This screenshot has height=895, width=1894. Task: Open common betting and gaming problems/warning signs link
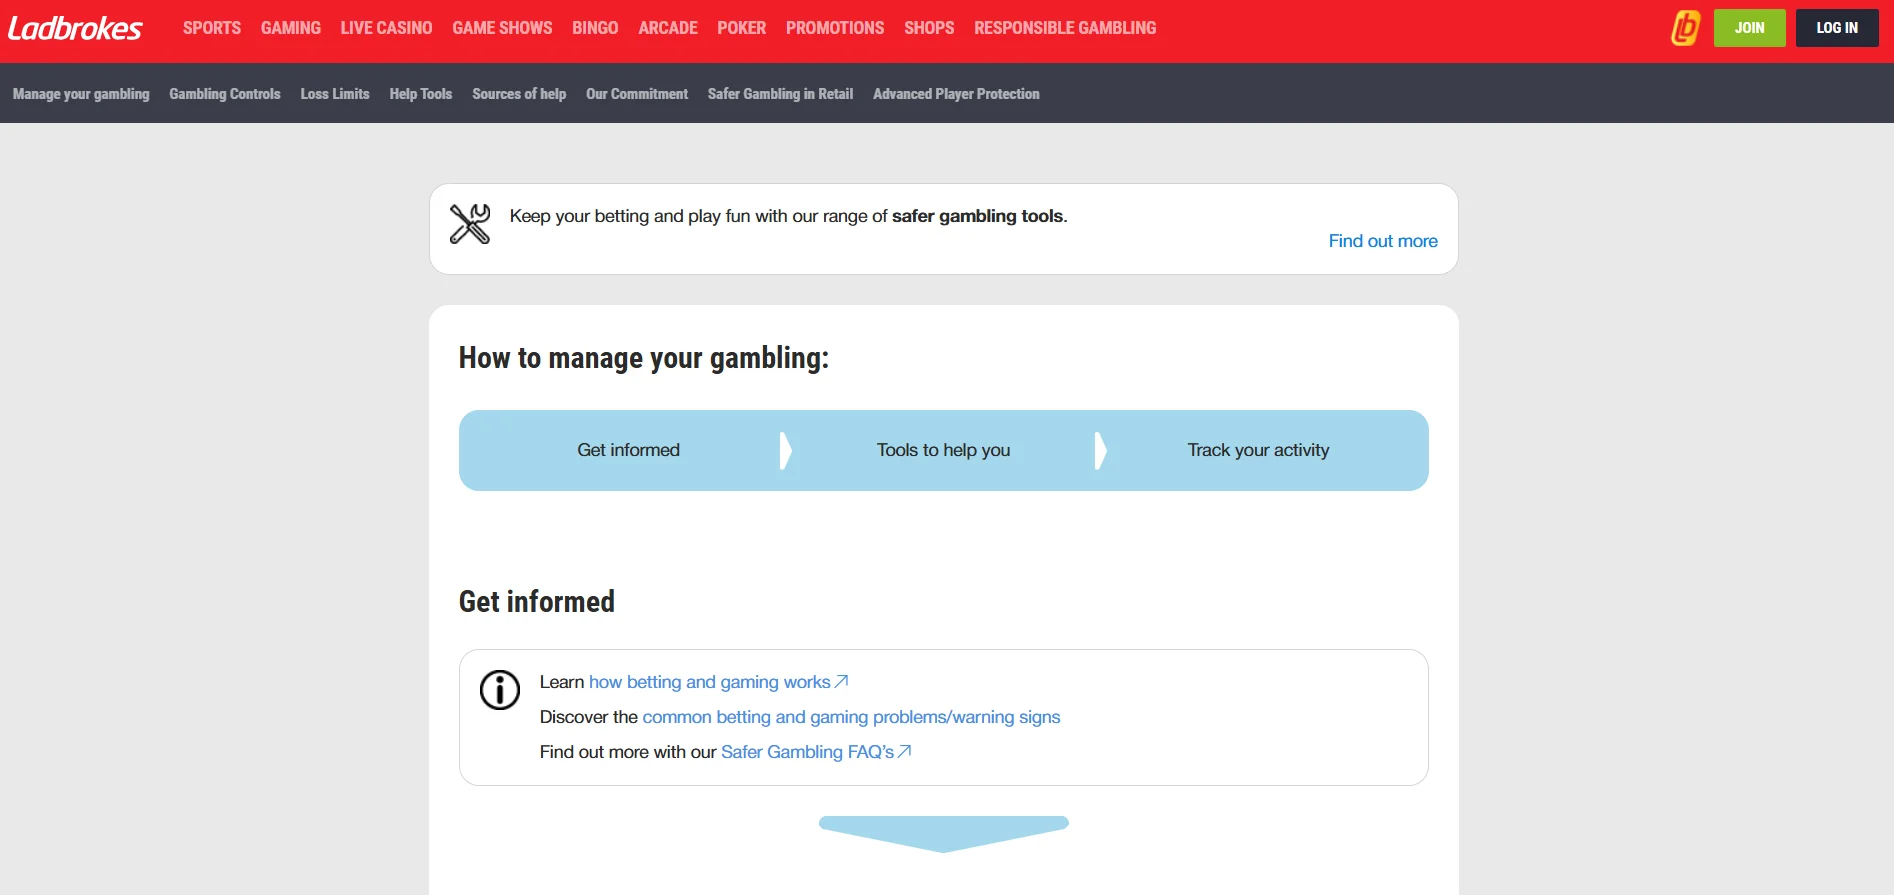pos(851,717)
